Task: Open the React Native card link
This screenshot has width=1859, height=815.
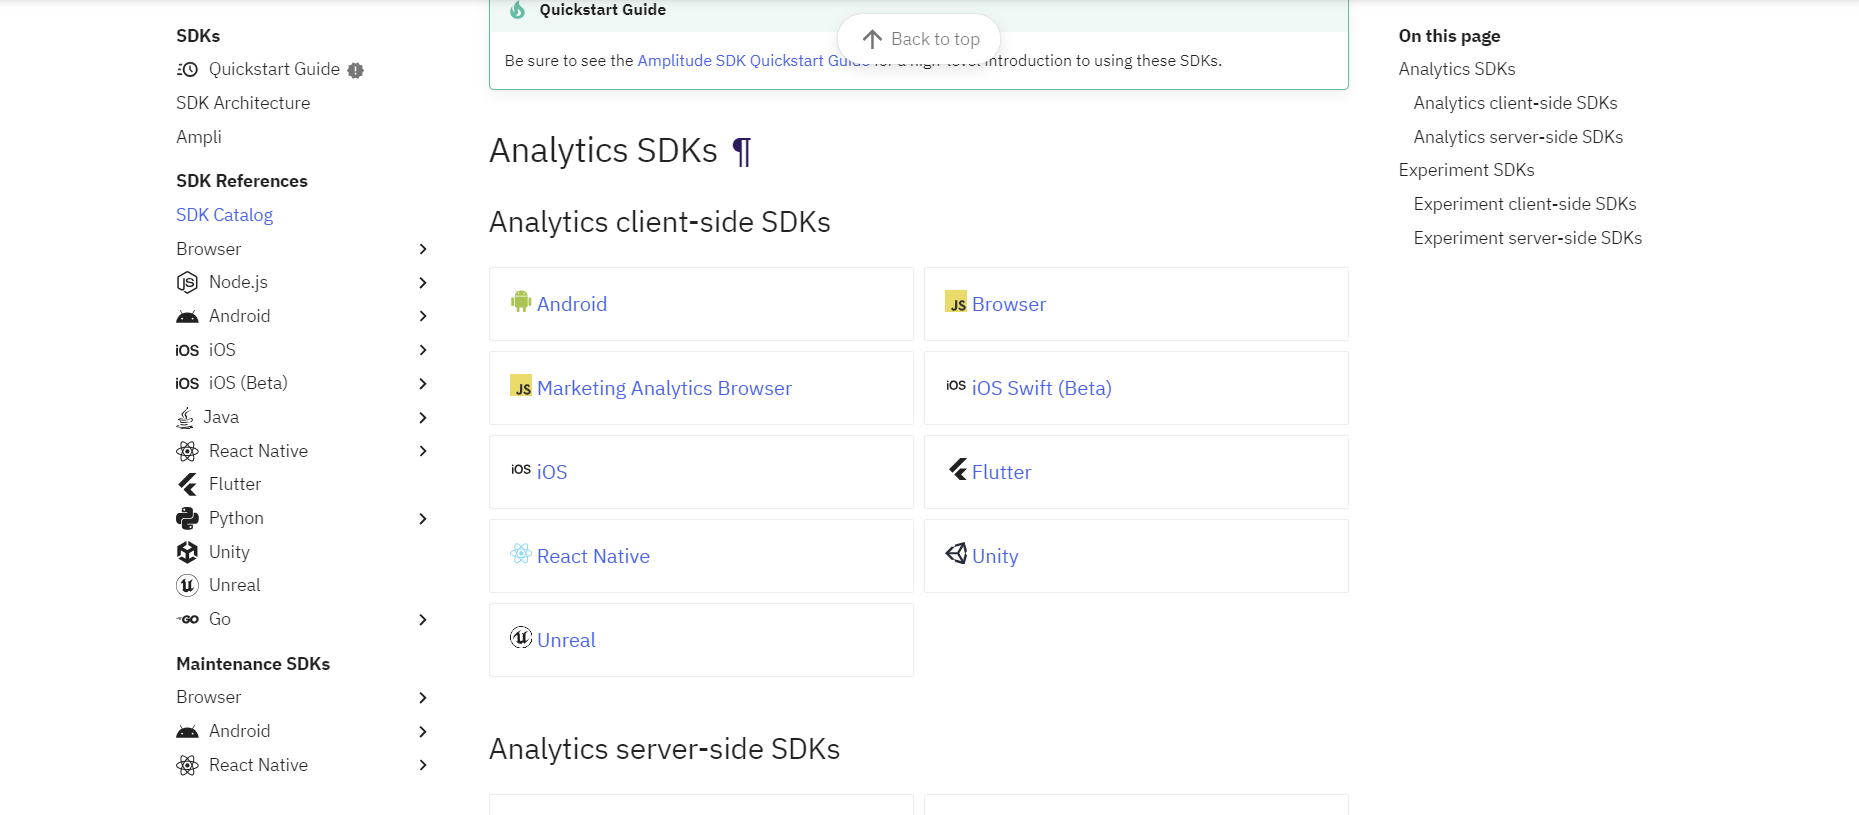Action: point(593,556)
